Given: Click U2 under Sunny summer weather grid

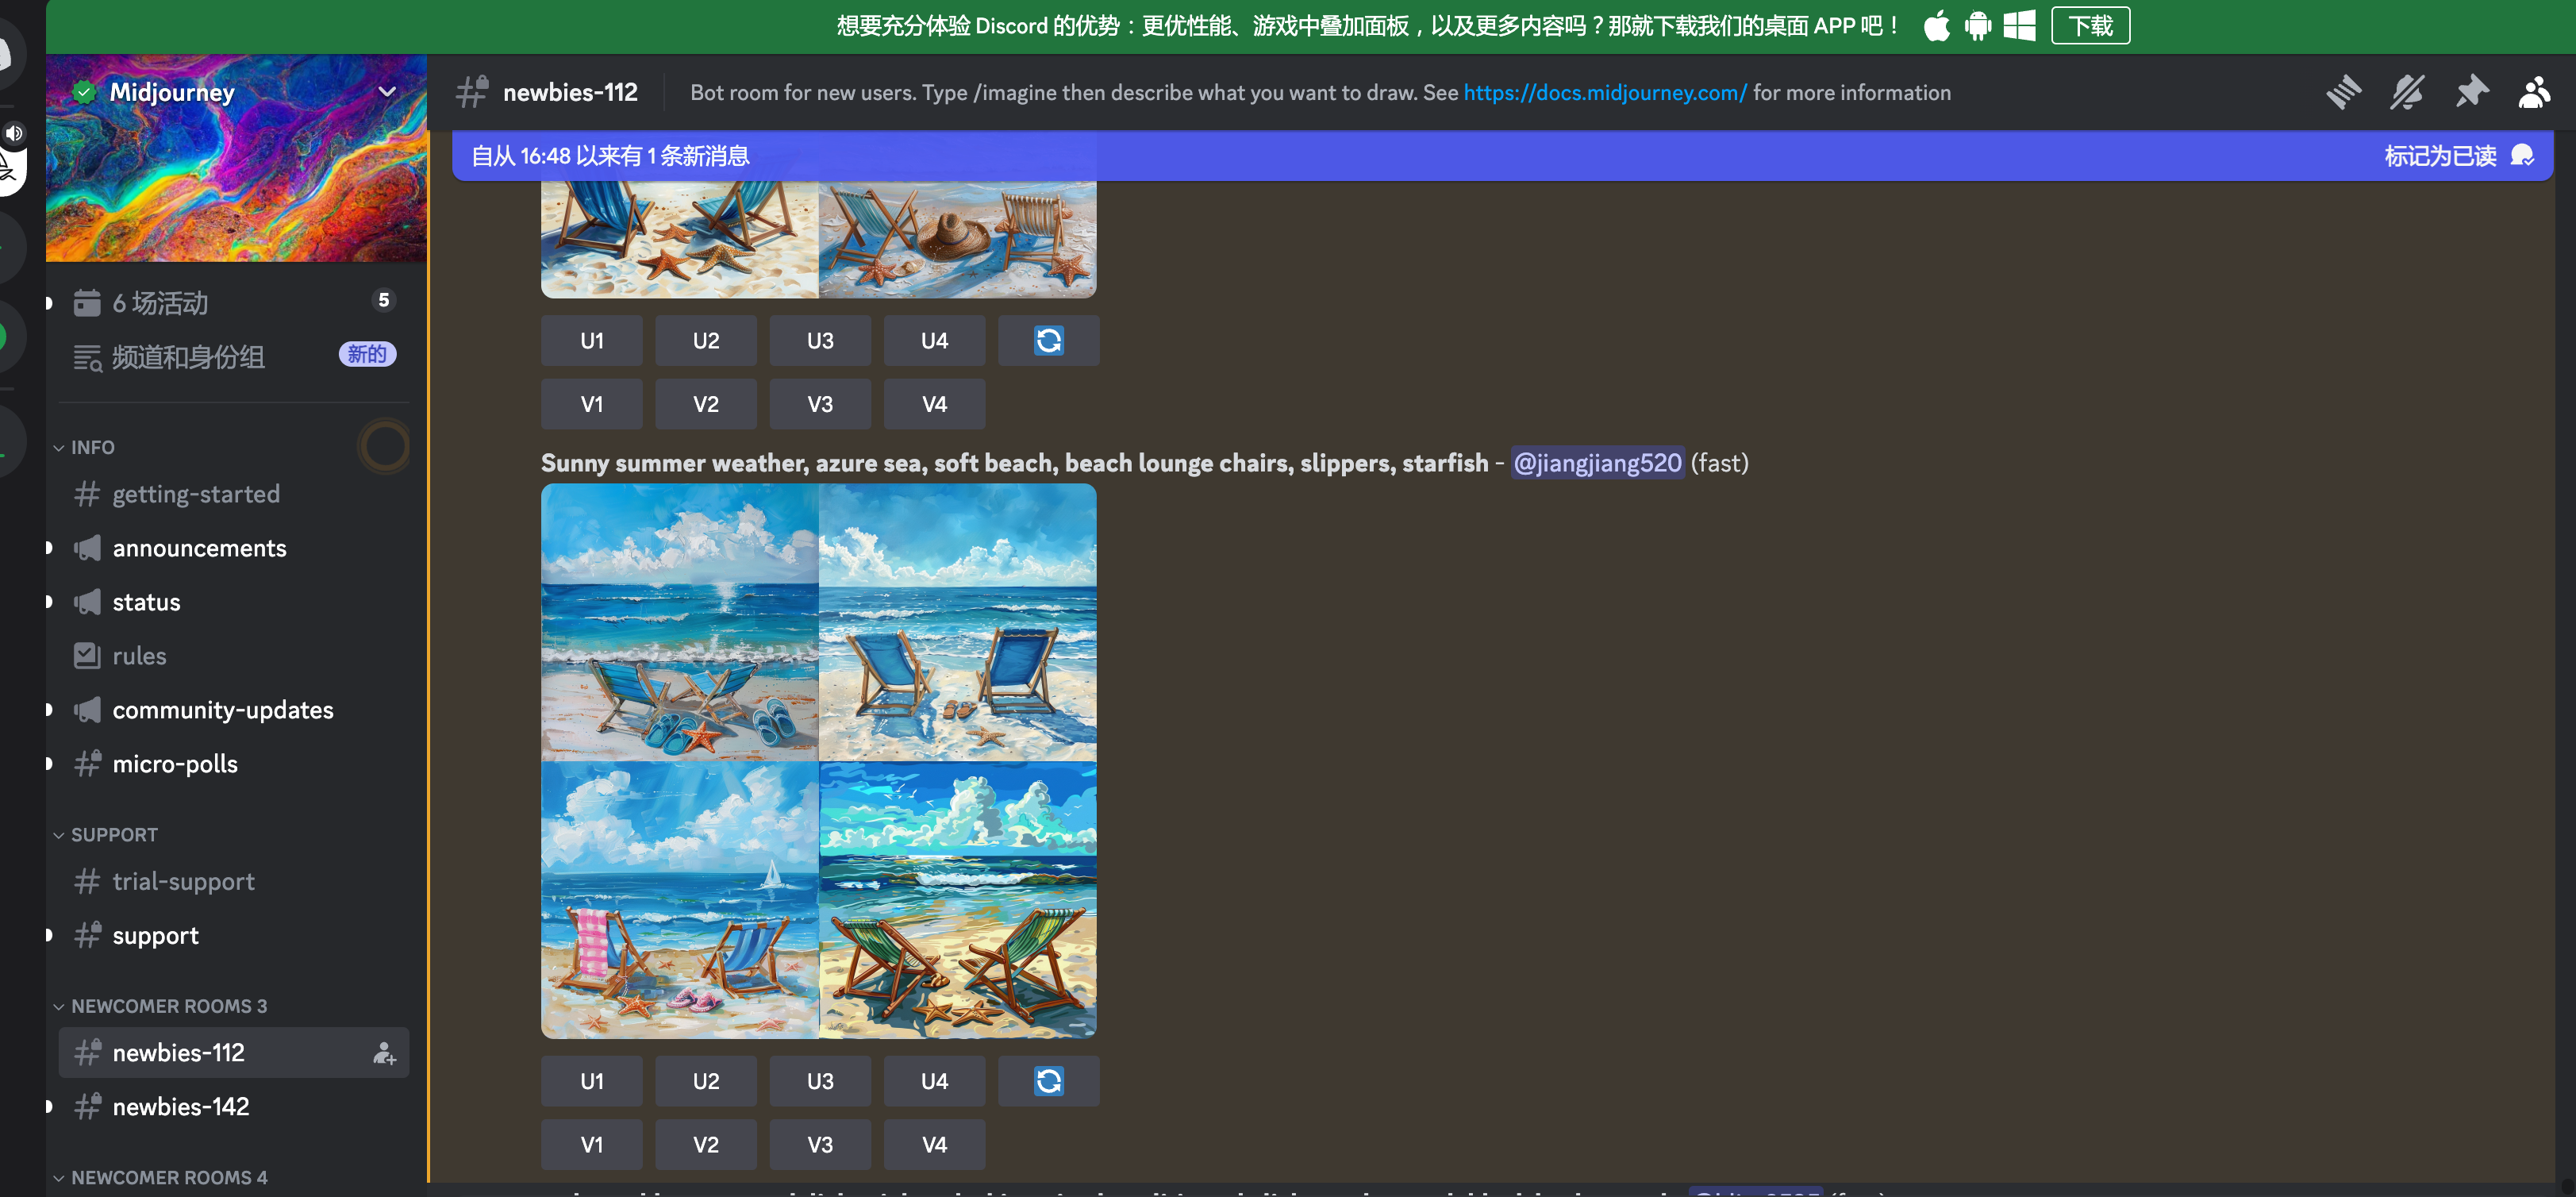Looking at the screenshot, I should tap(706, 1081).
